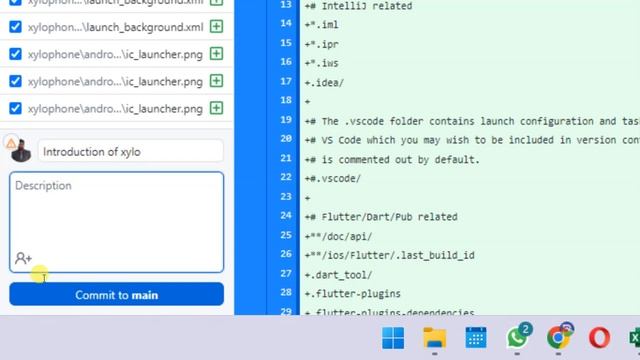Screen dimensions: 640x360
Task: Click the diff line "+# IntelliJ related"
Action: click(x=358, y=6)
